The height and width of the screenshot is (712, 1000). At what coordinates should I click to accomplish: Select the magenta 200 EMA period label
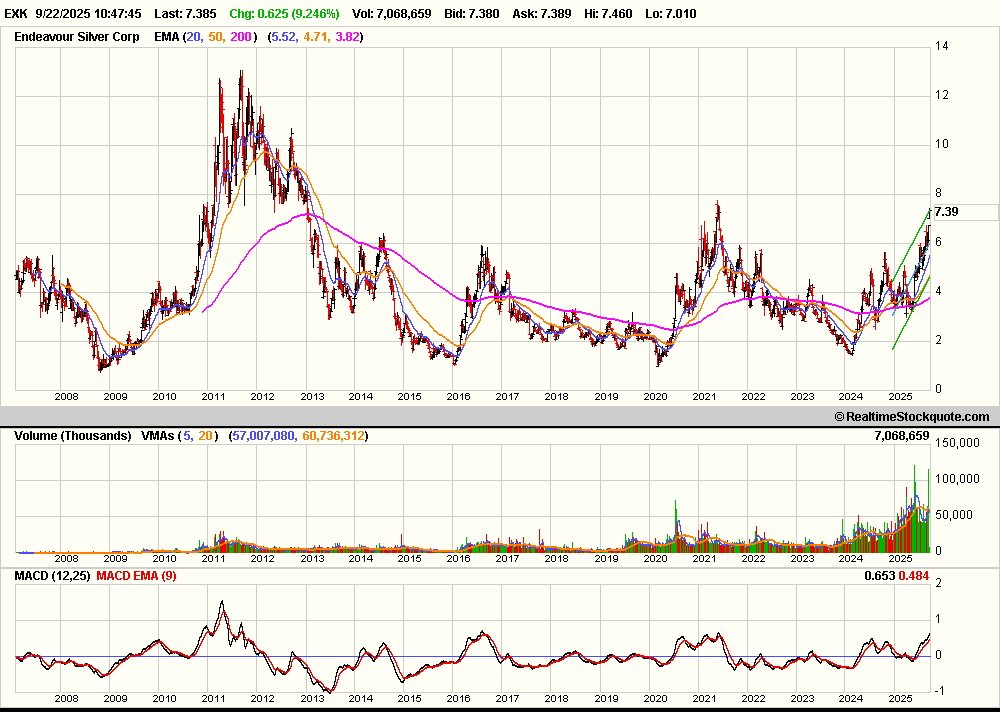click(x=241, y=37)
